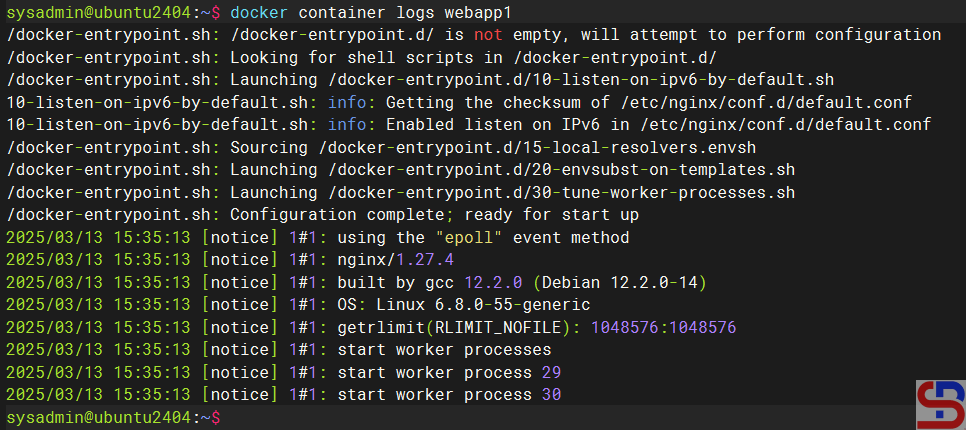Click the word "docker" in the typed command

pos(261,13)
